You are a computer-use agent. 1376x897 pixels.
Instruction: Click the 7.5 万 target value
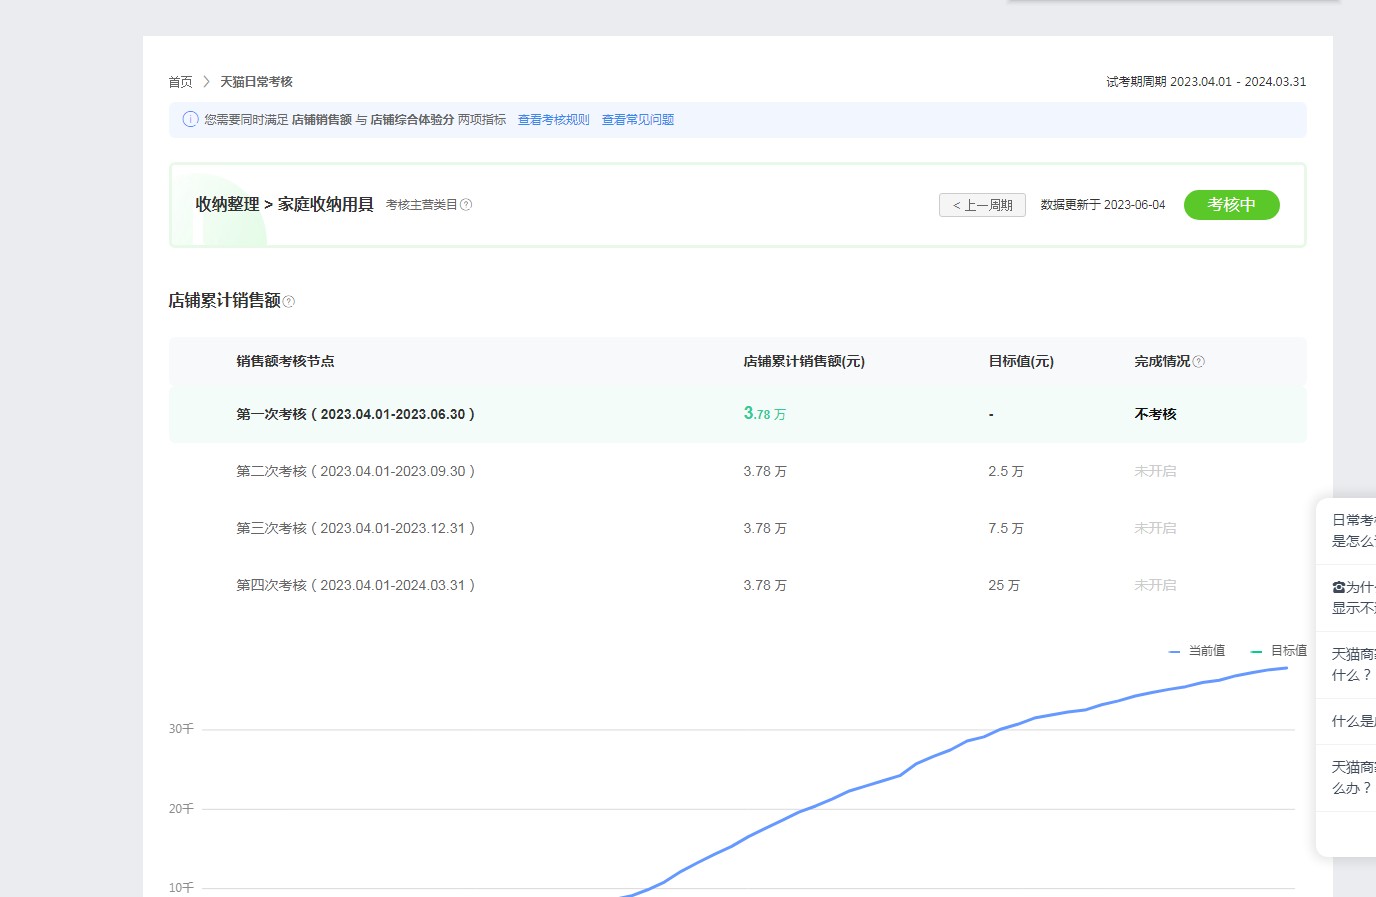[1006, 528]
